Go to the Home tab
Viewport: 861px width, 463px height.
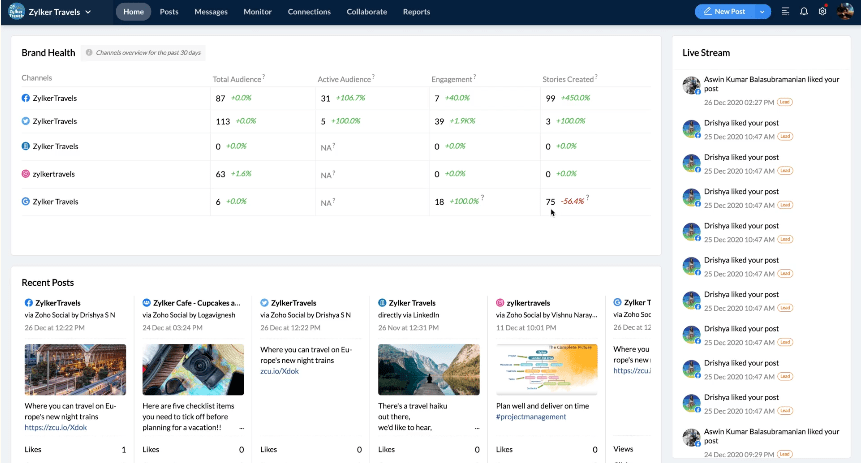pyautogui.click(x=133, y=12)
